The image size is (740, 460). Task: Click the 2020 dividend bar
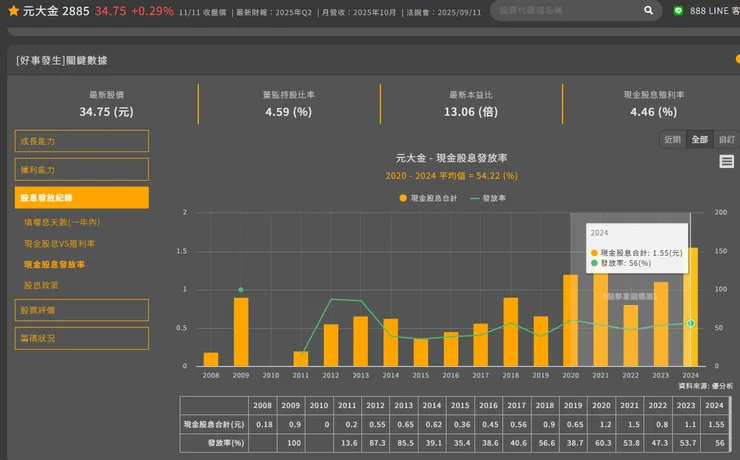coord(571,320)
